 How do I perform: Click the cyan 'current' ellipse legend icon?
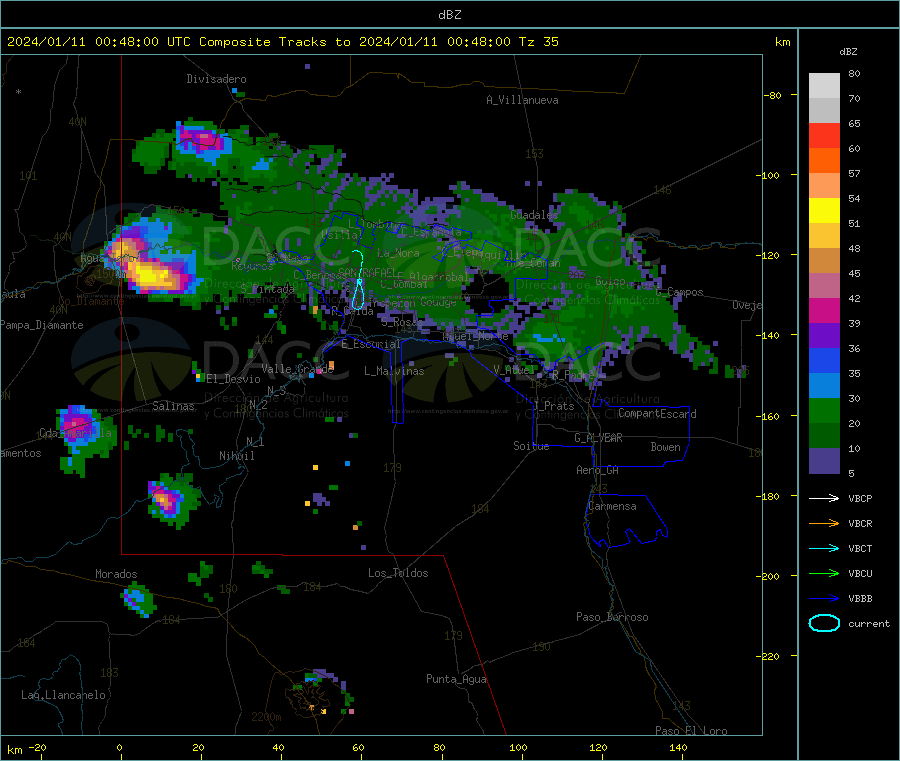(824, 623)
